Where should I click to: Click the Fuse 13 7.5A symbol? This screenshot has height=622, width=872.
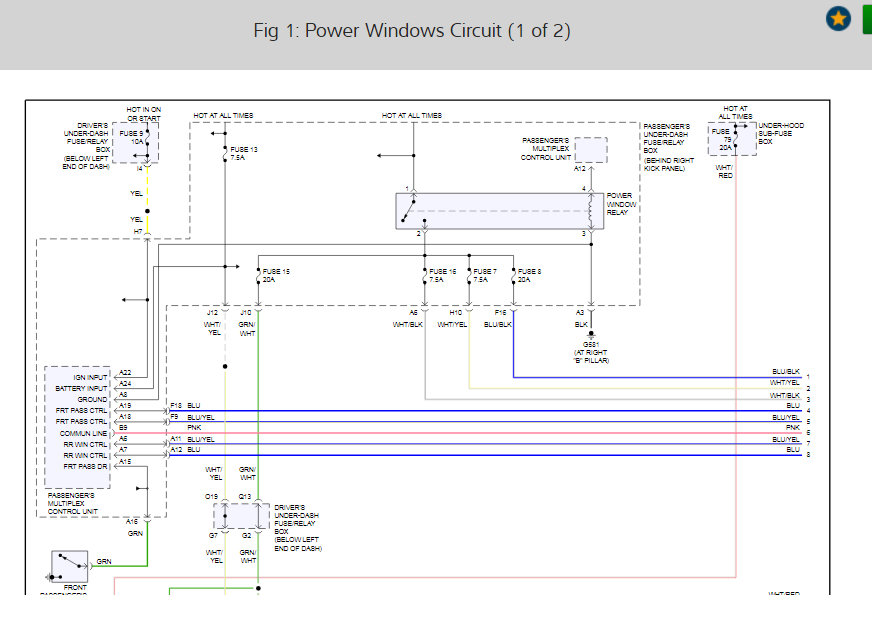225,153
